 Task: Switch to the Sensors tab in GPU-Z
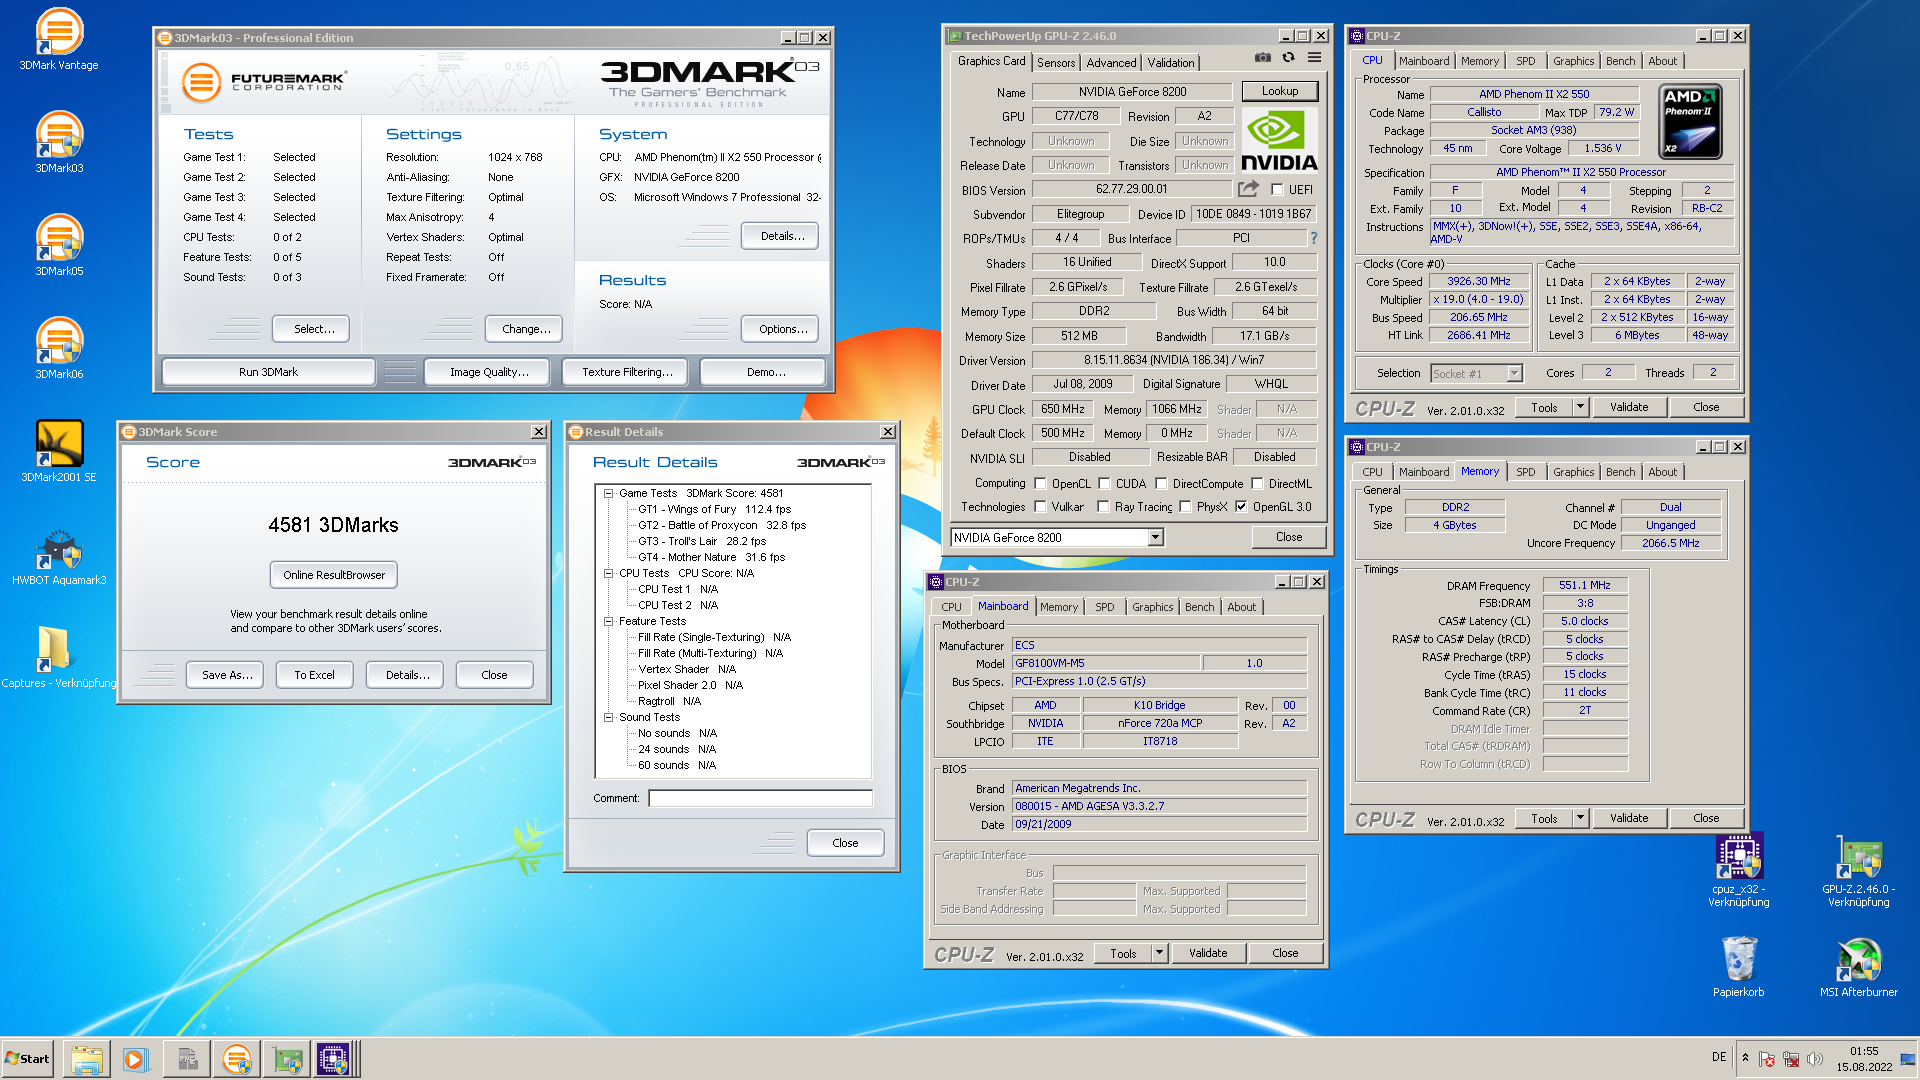click(x=1056, y=62)
